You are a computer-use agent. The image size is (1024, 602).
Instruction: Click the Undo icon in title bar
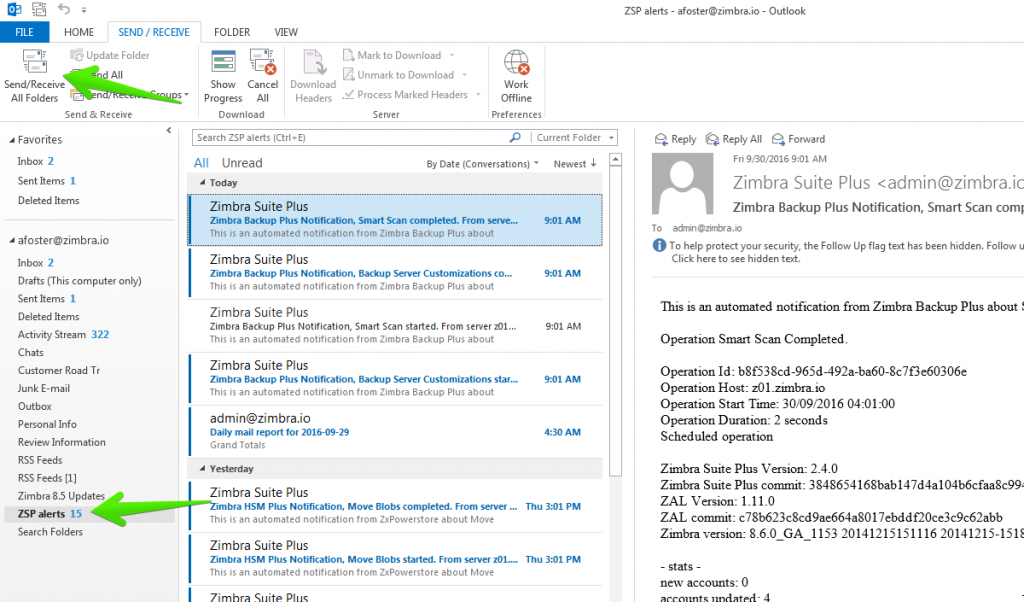pyautogui.click(x=63, y=9)
